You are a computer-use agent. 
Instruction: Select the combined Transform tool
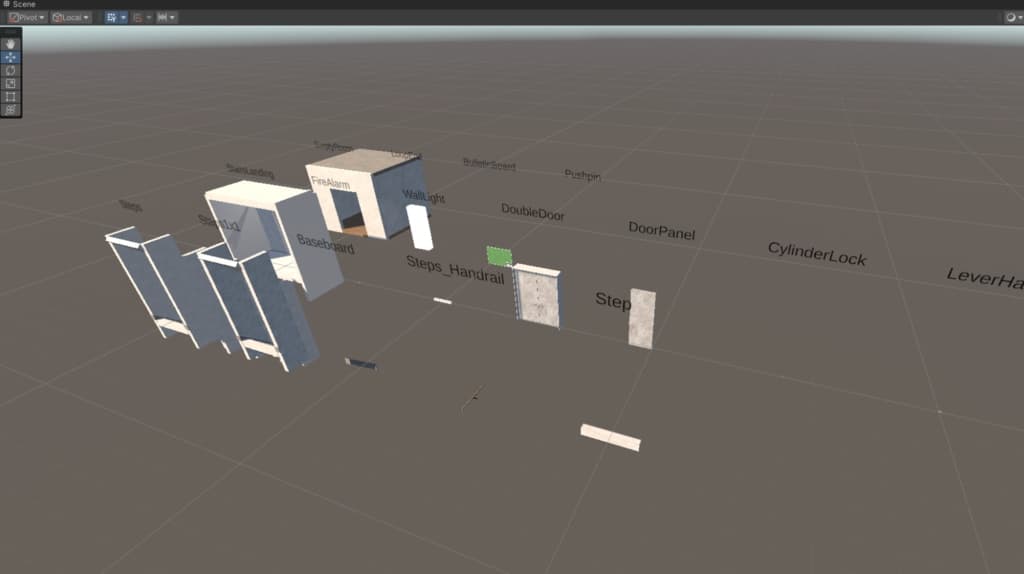click(10, 110)
